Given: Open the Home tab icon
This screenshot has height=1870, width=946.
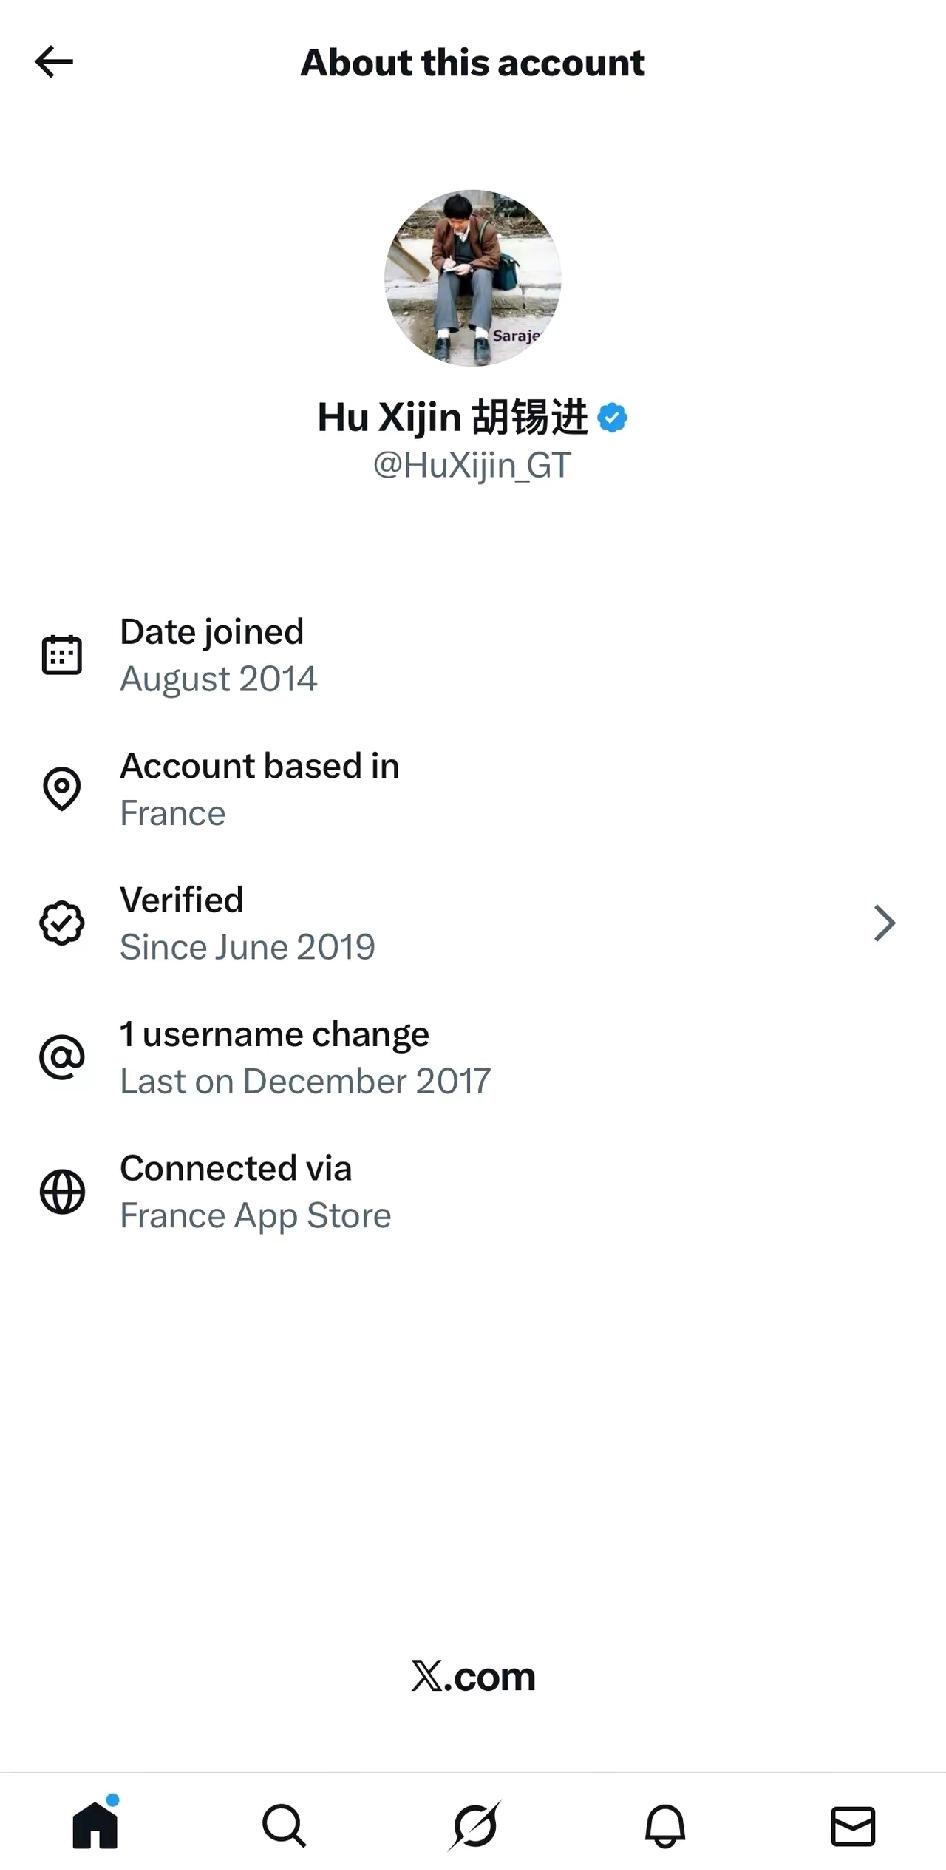Looking at the screenshot, I should pos(96,1824).
